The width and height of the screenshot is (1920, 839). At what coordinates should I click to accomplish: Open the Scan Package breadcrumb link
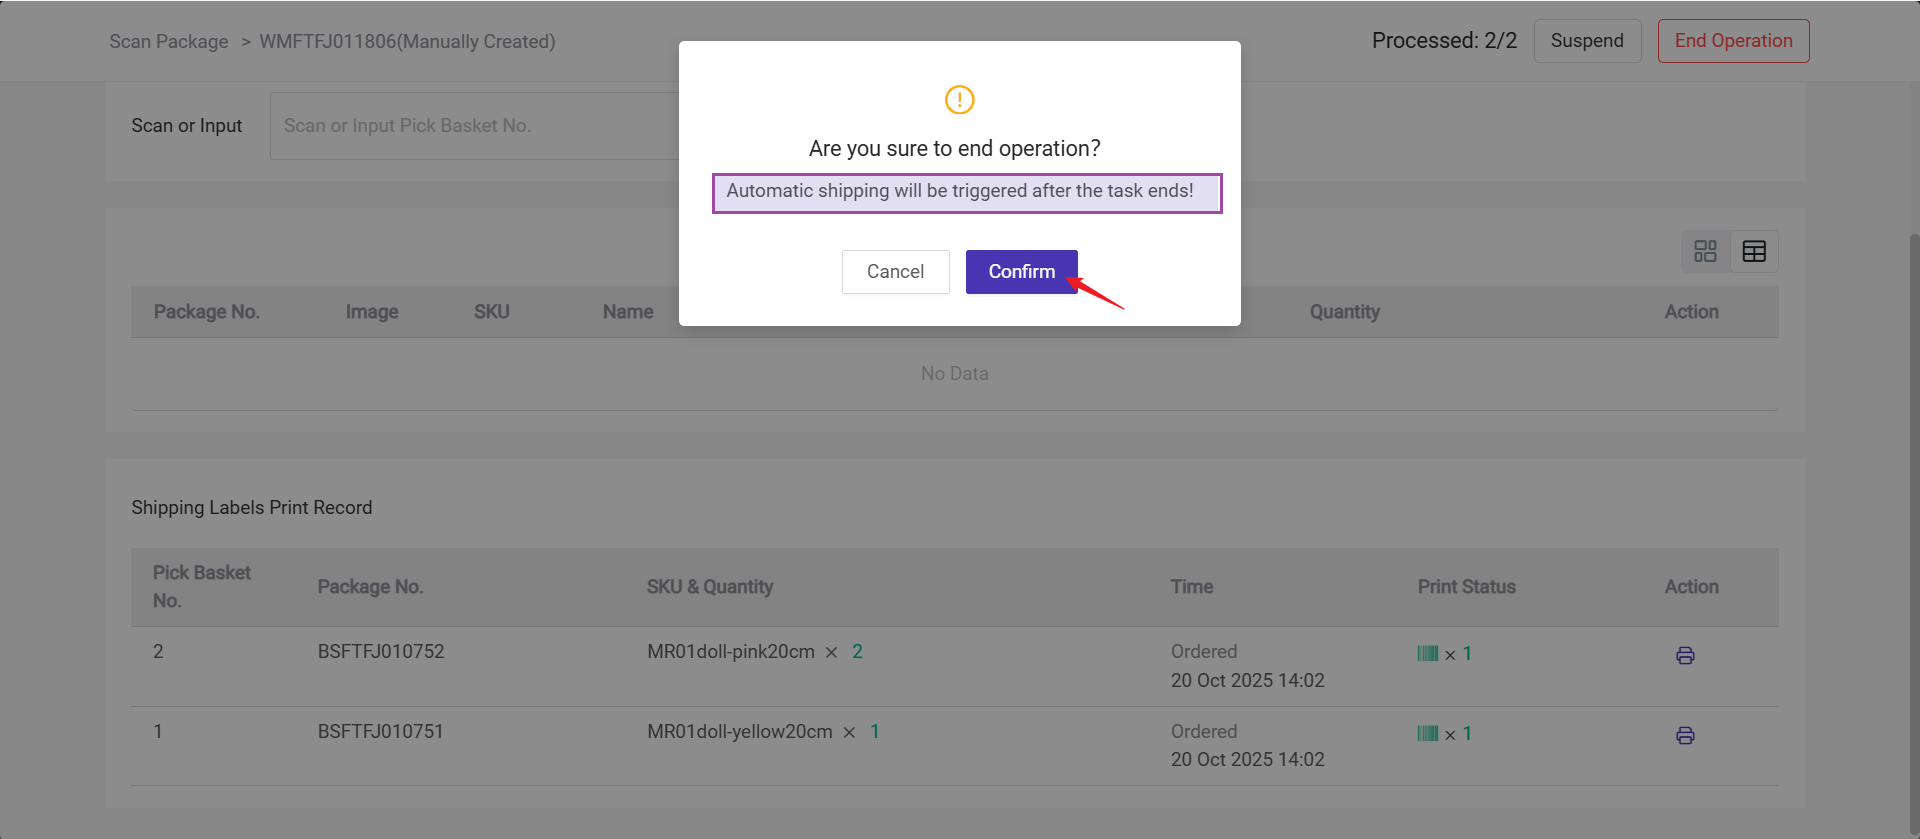169,42
